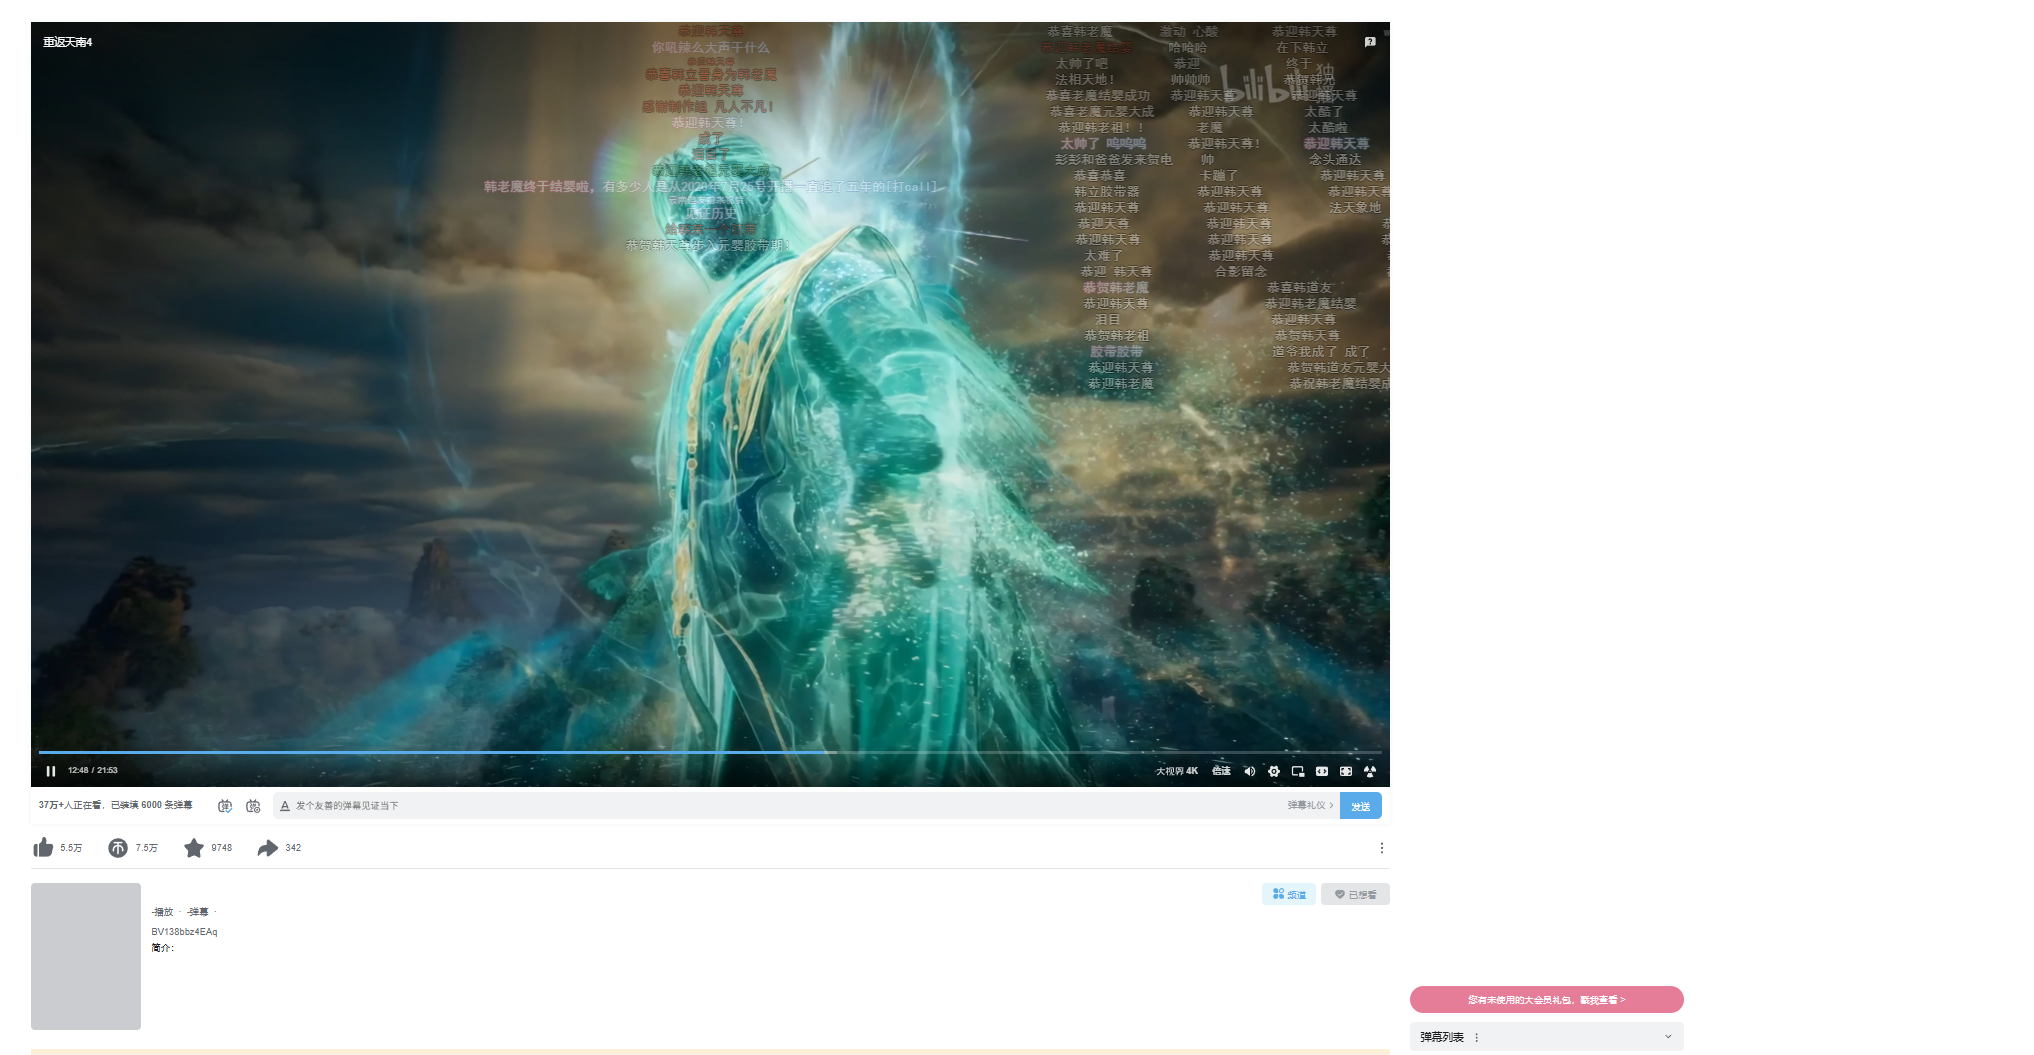Click the 12:48 / 21:53 time display
The image size is (2034, 1055).
tap(93, 771)
